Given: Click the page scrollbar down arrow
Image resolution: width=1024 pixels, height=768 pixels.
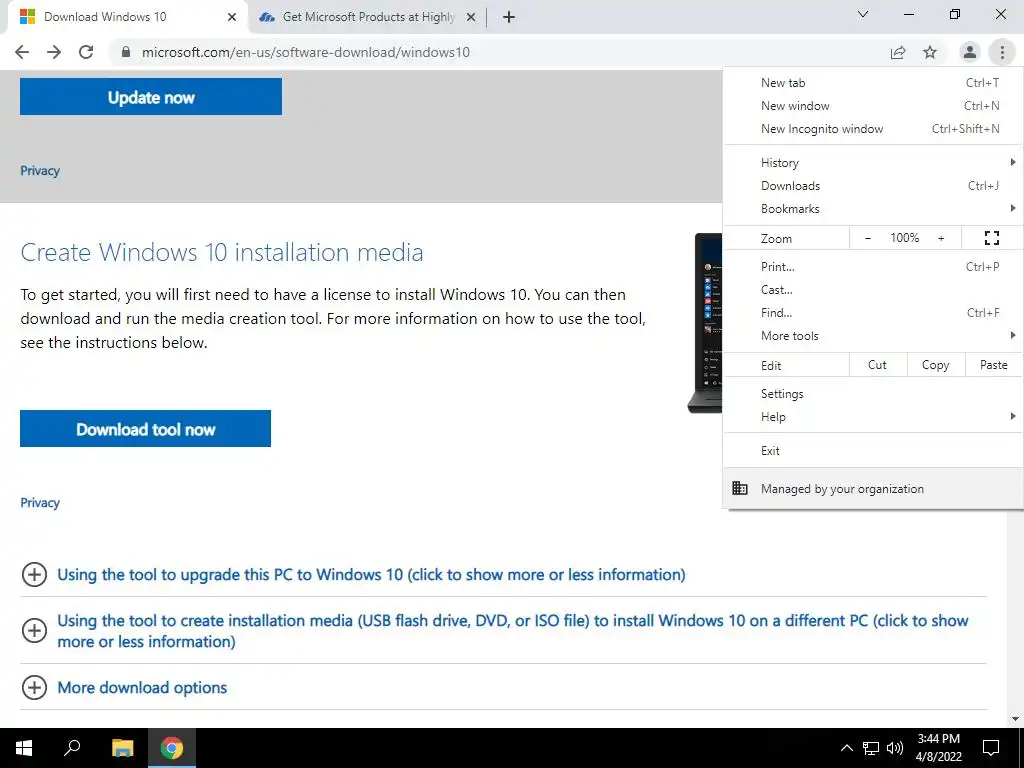Looking at the screenshot, I should click(1015, 720).
